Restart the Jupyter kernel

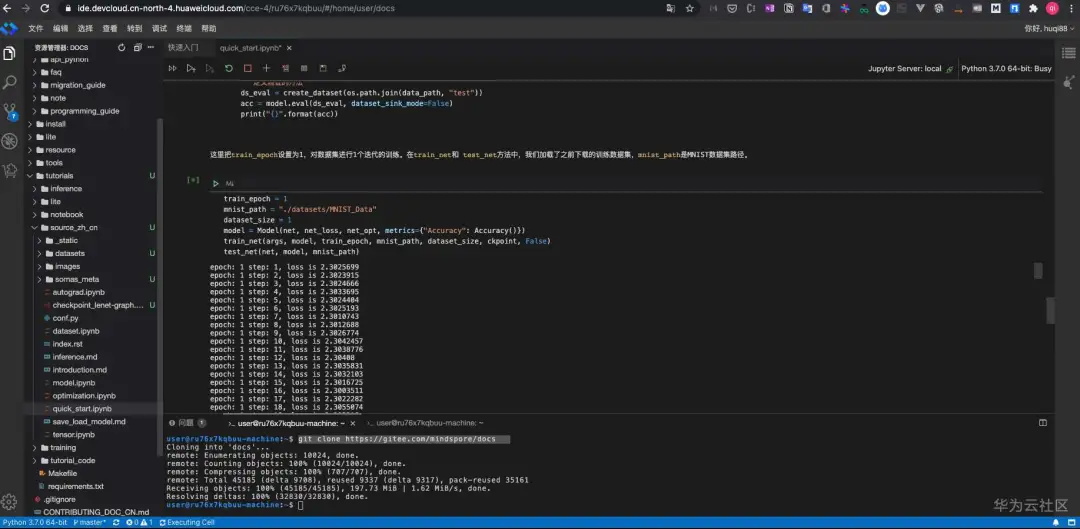[229, 68]
